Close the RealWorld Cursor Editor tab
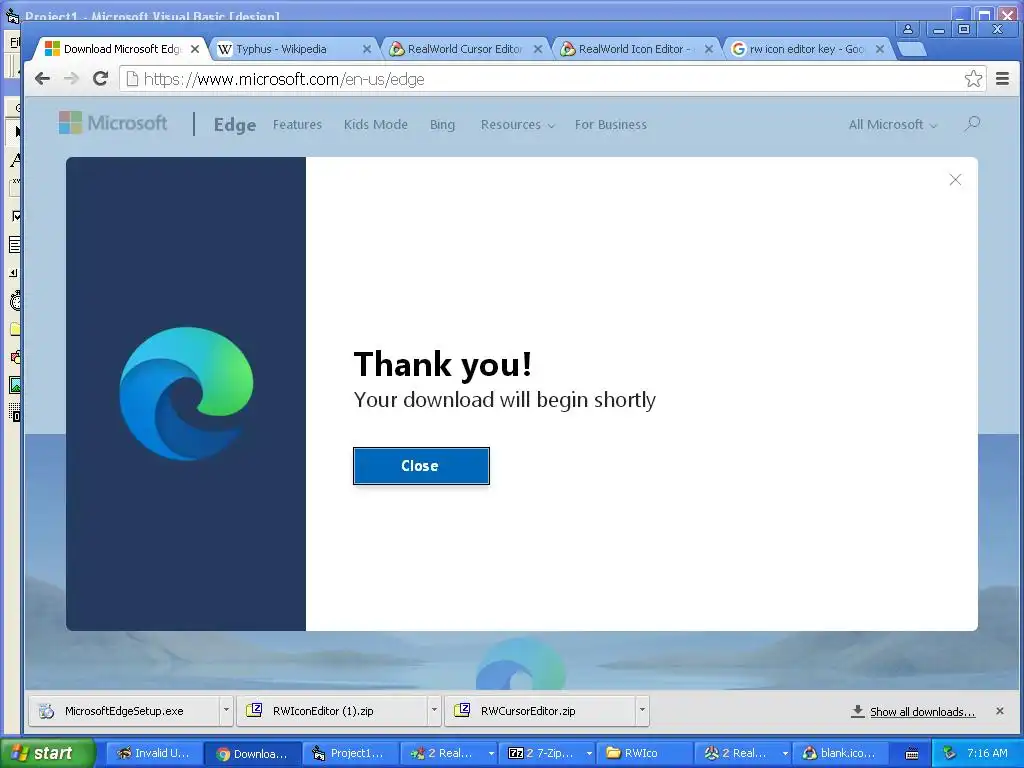This screenshot has width=1024, height=768. 537,49
